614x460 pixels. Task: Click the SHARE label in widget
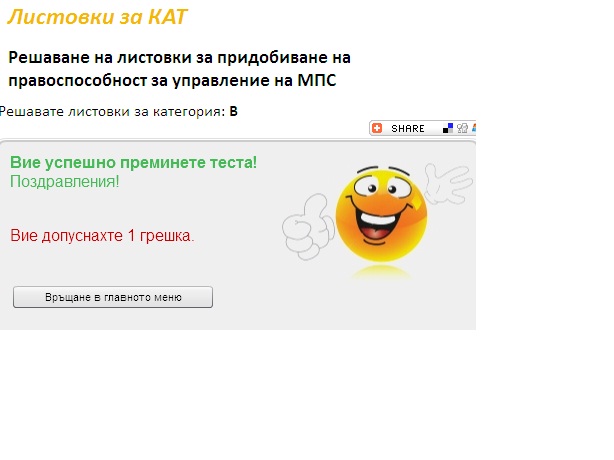pos(408,128)
